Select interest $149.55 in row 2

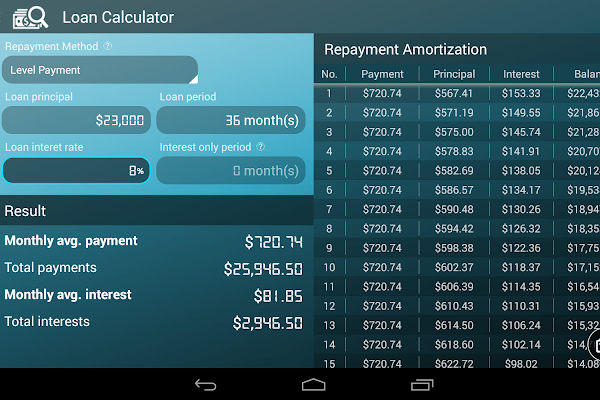(x=521, y=113)
